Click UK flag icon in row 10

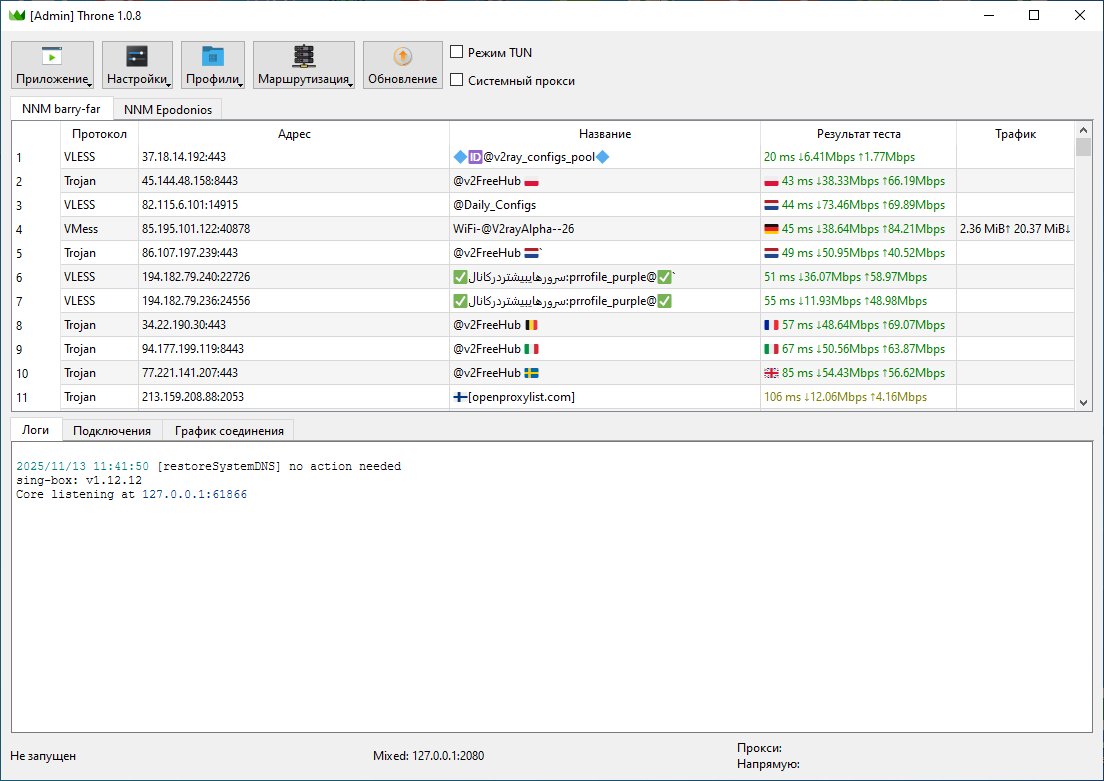(x=771, y=373)
